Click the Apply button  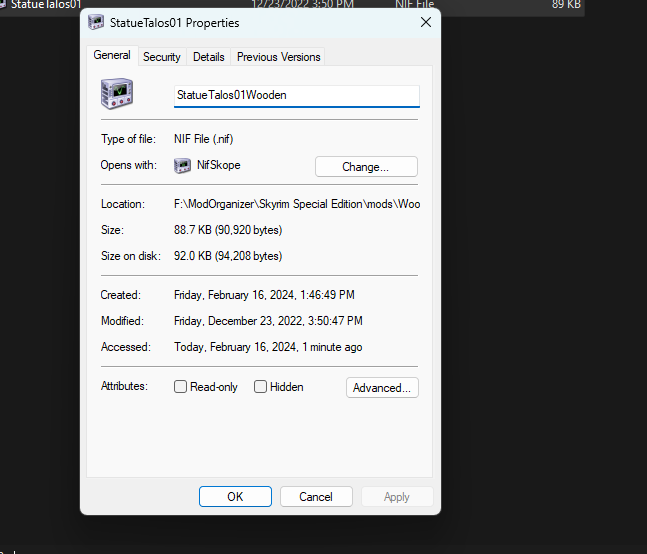click(x=397, y=496)
